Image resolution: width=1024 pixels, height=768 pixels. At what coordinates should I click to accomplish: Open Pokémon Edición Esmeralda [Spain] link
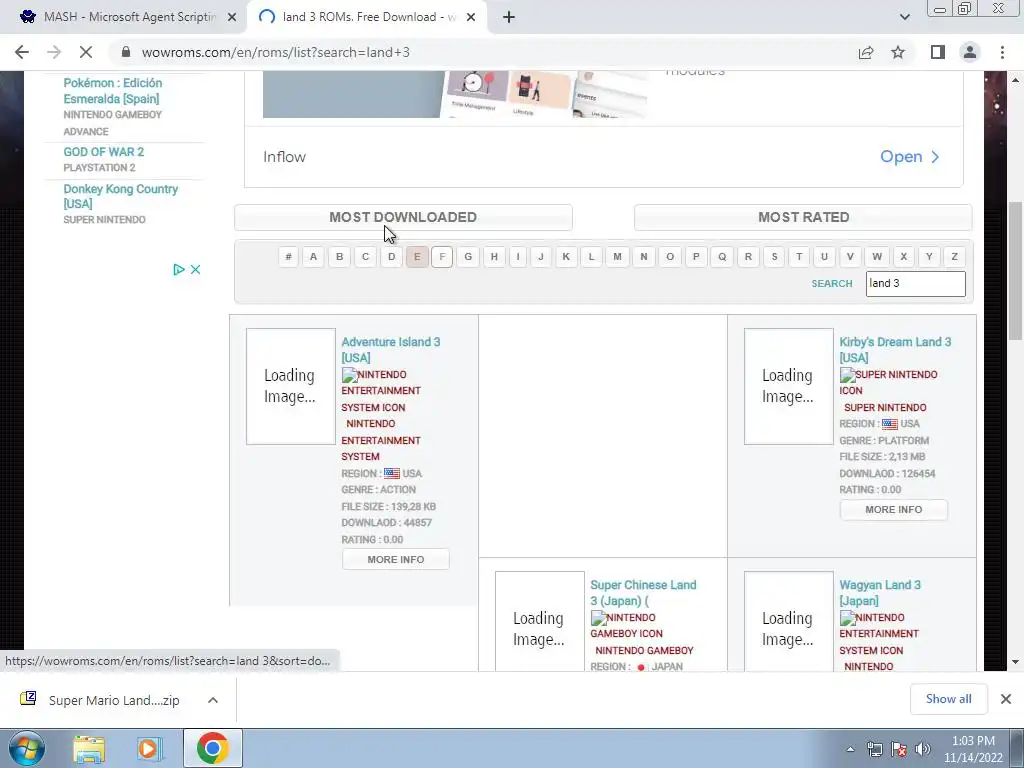click(112, 91)
